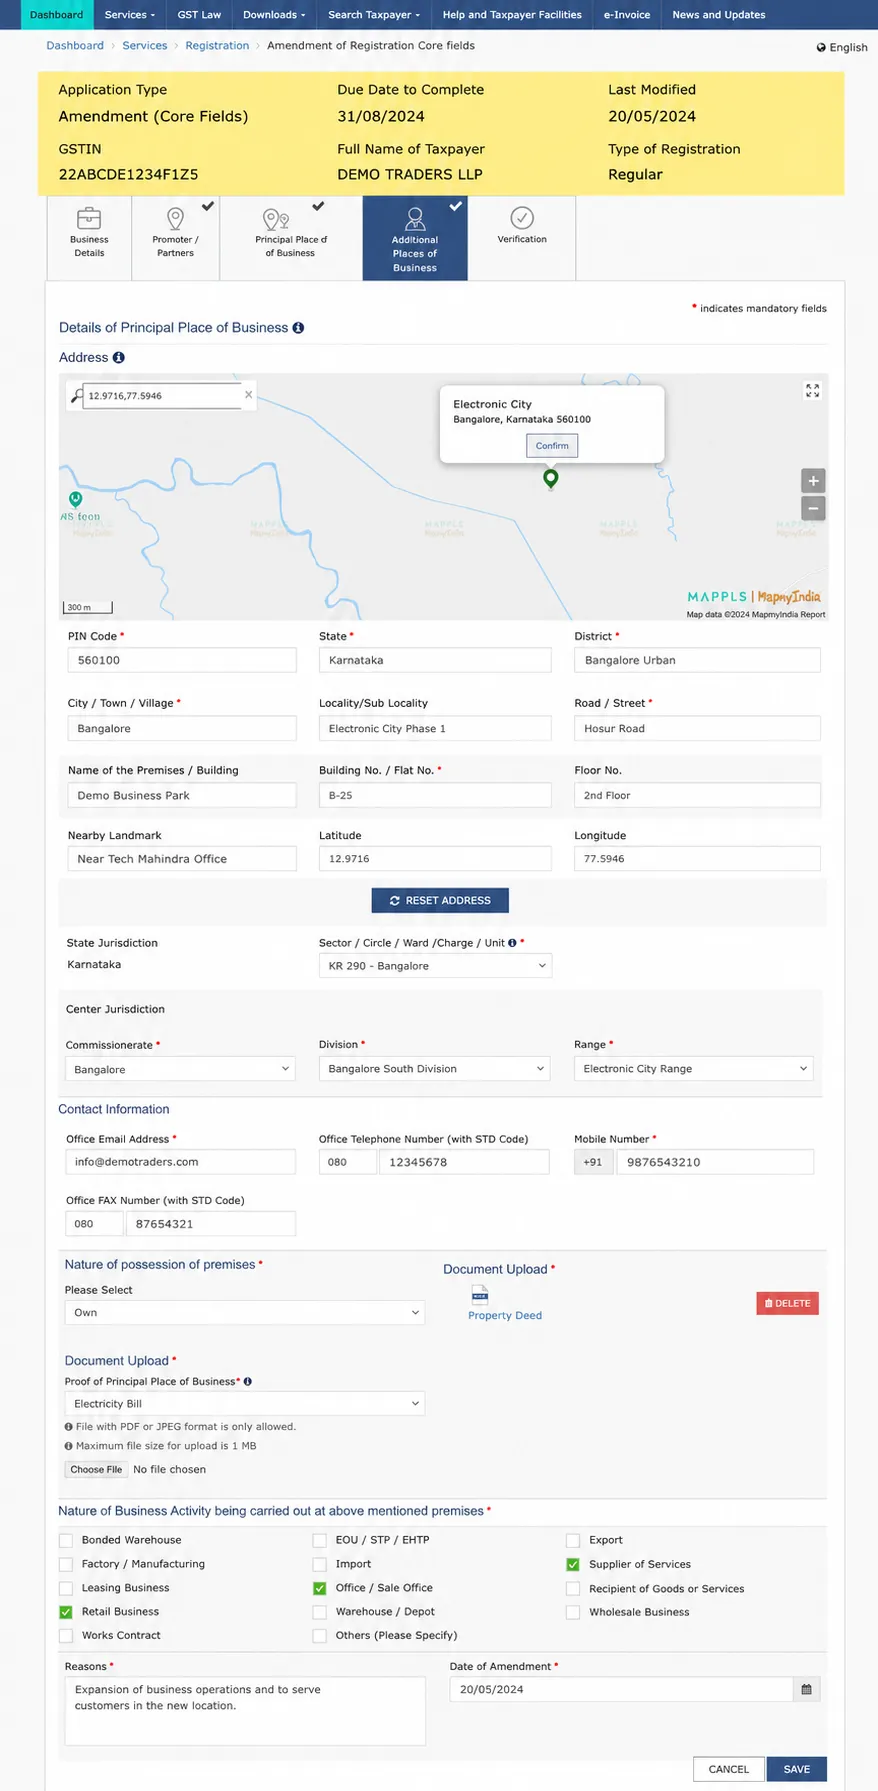Screen dimensions: 878x1791
Task: Check the Export checkbox
Action: click(573, 1540)
